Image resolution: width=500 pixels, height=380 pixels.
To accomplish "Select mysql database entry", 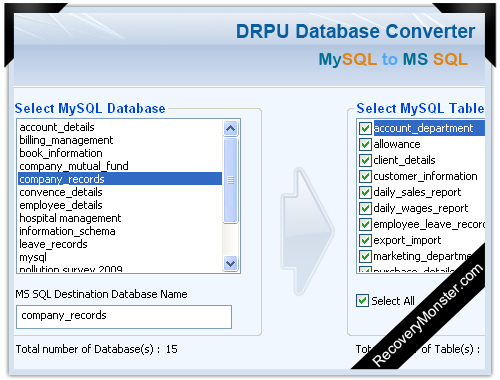I will [120, 257].
